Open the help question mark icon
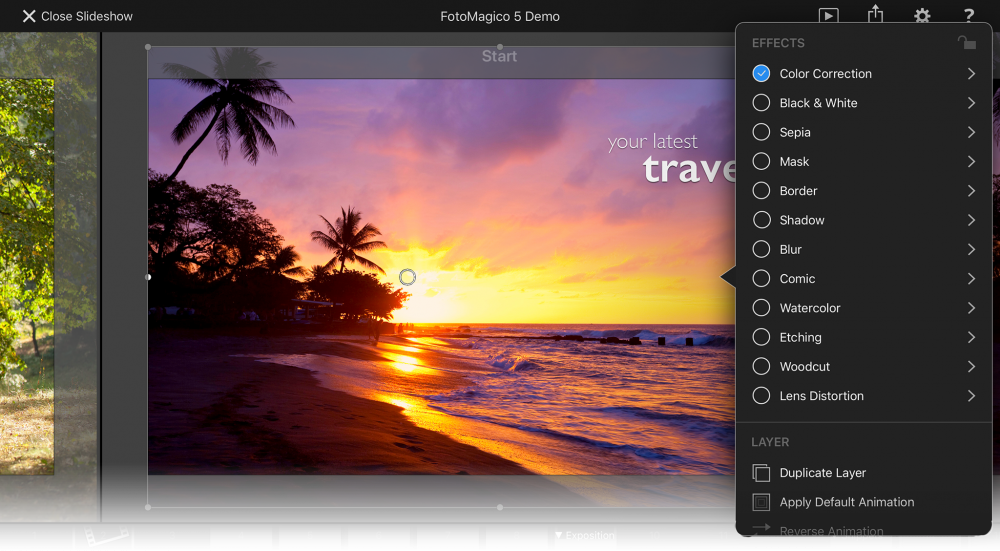The height and width of the screenshot is (551, 1000). (968, 16)
